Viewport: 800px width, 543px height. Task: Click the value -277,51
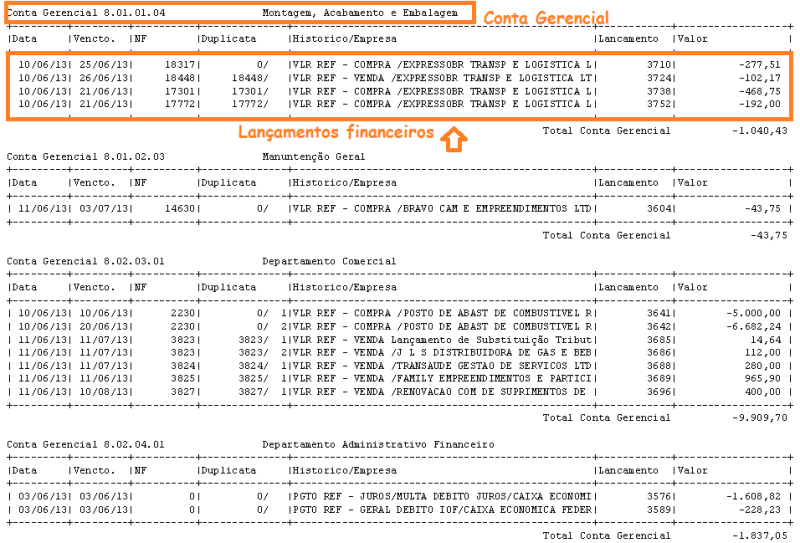[x=760, y=65]
